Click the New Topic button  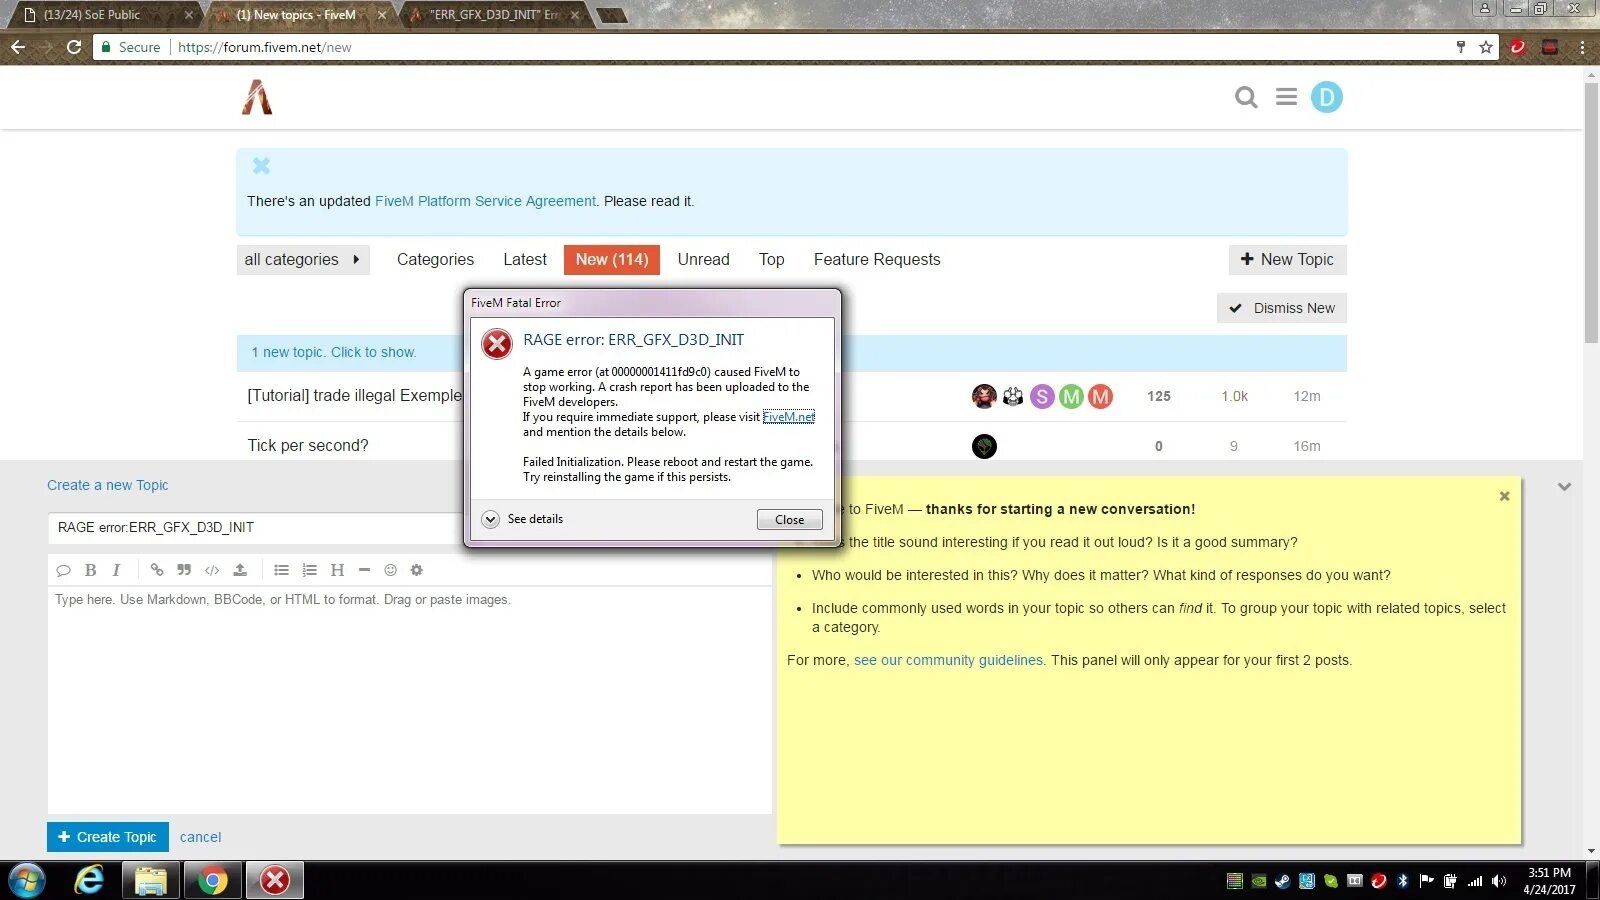coord(1287,260)
